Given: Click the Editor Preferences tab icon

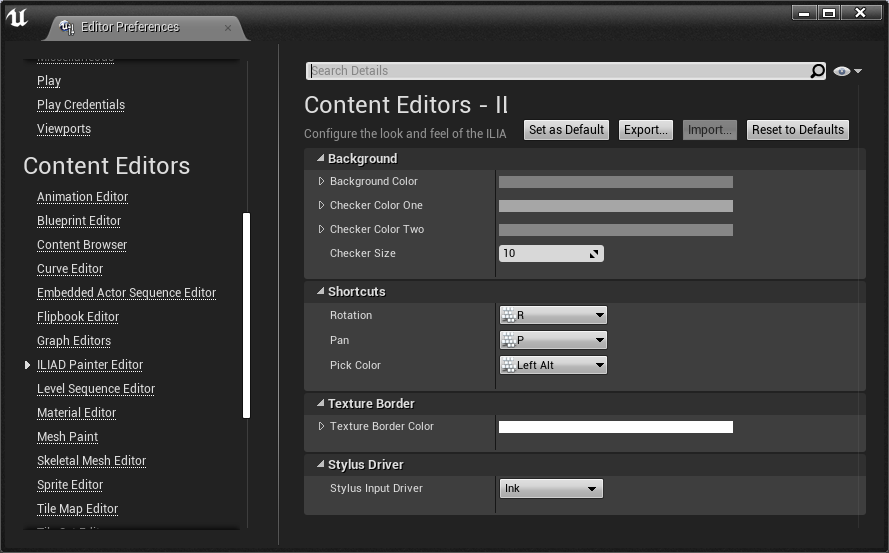Looking at the screenshot, I should click(67, 27).
